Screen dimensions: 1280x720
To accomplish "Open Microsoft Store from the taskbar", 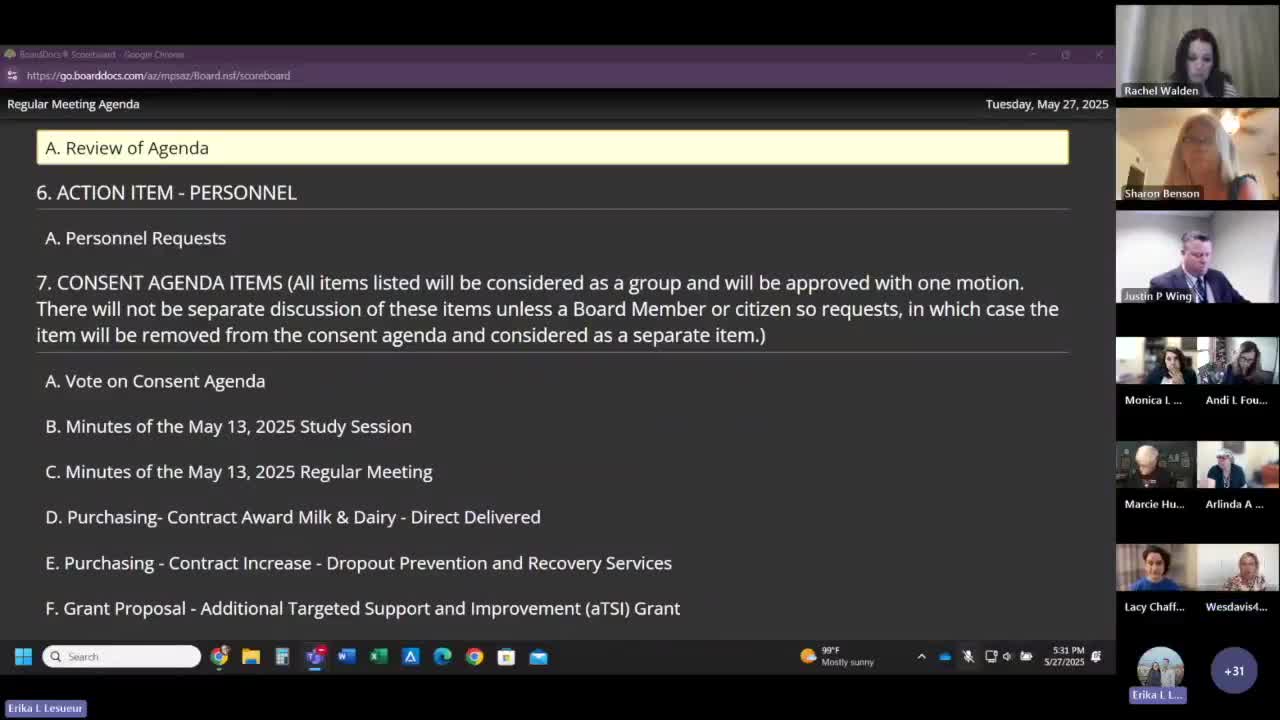I will pyautogui.click(x=507, y=657).
